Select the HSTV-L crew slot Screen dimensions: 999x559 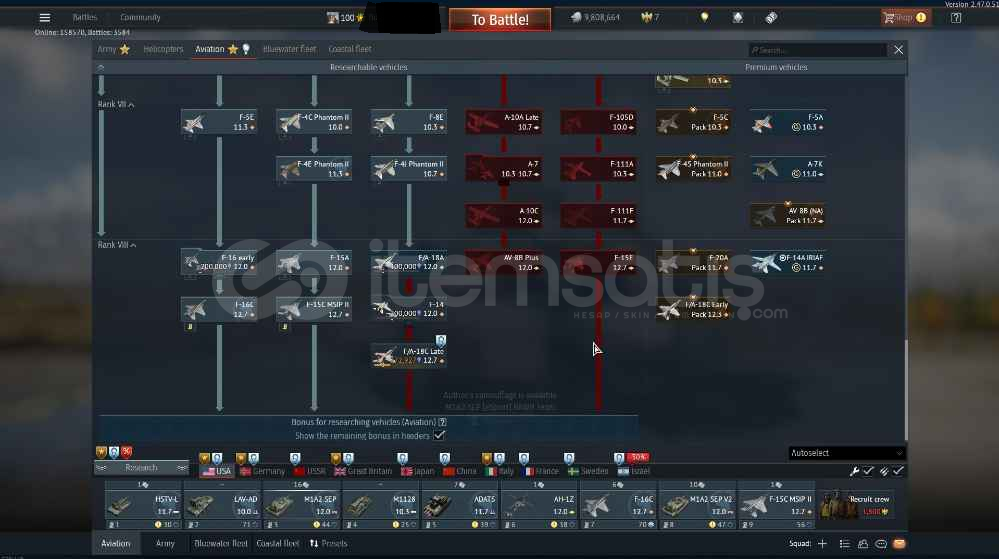pos(143,505)
